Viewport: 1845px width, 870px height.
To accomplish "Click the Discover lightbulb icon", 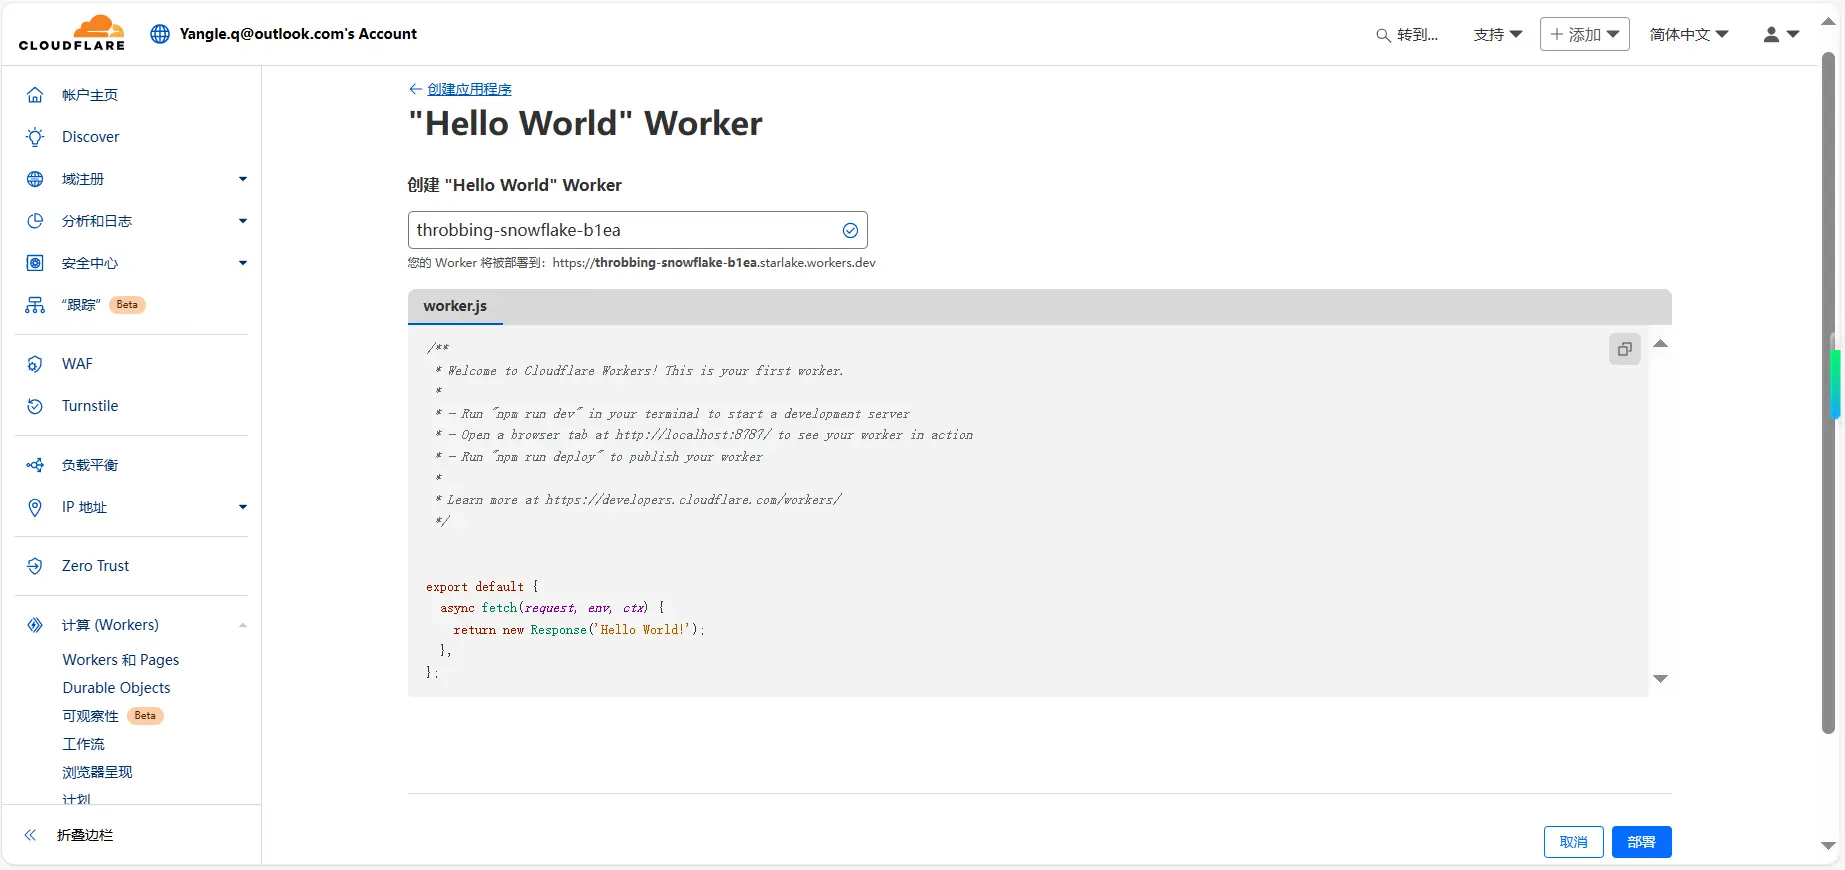I will (x=35, y=137).
